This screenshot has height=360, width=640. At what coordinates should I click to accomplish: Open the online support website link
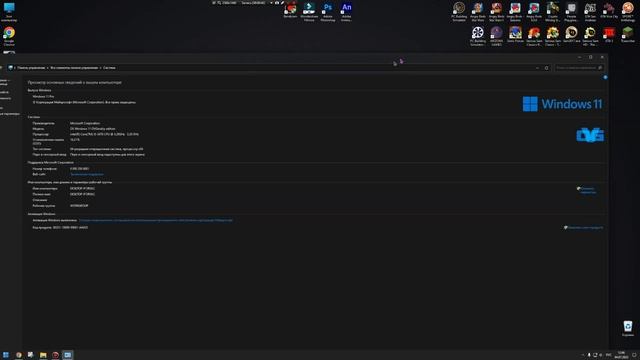87,174
